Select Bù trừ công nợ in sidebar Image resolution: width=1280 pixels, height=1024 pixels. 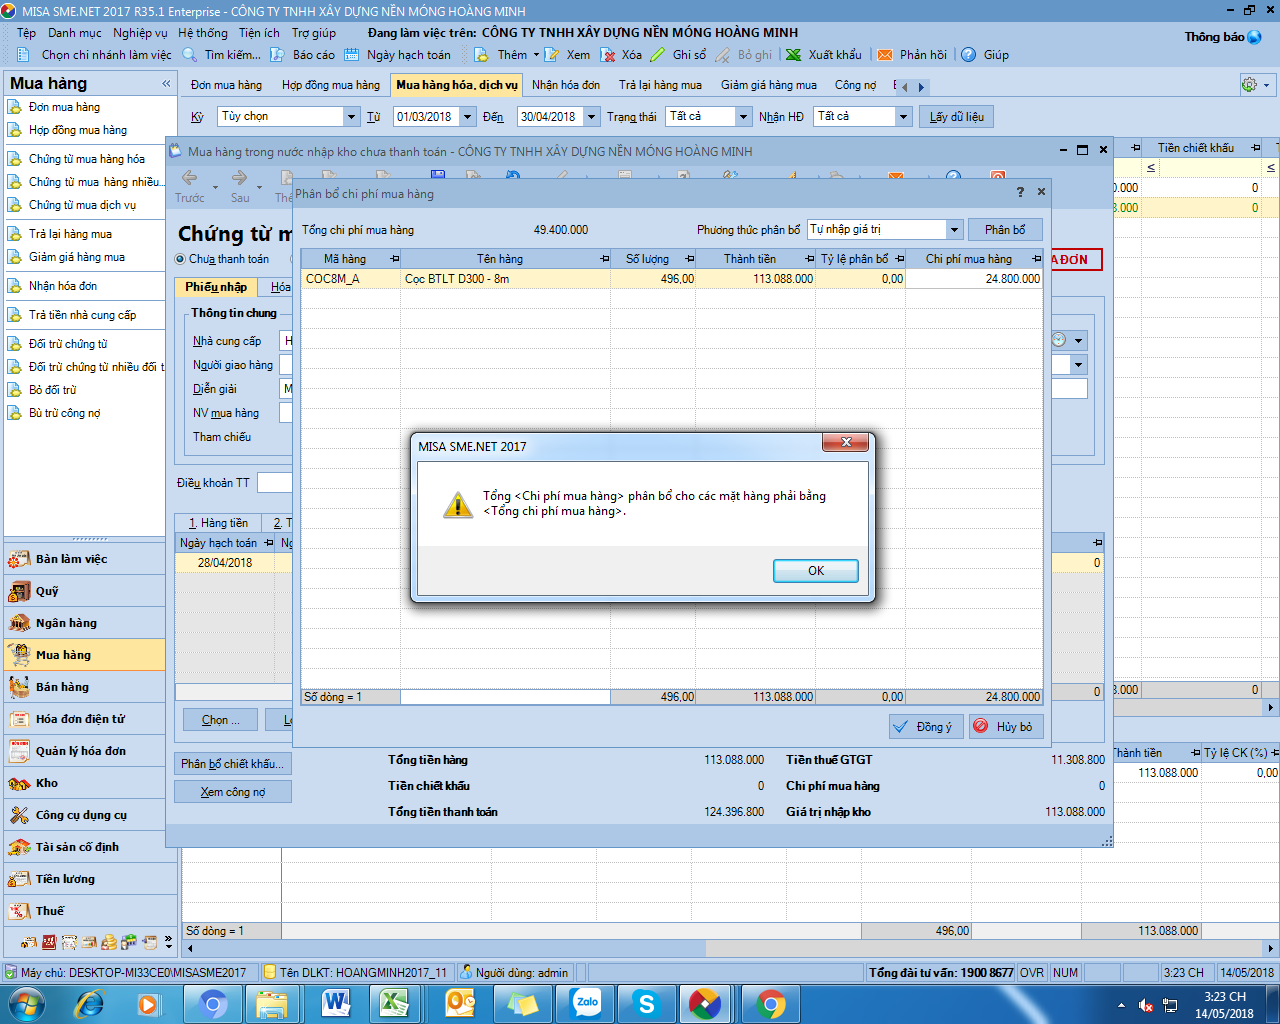(64, 413)
